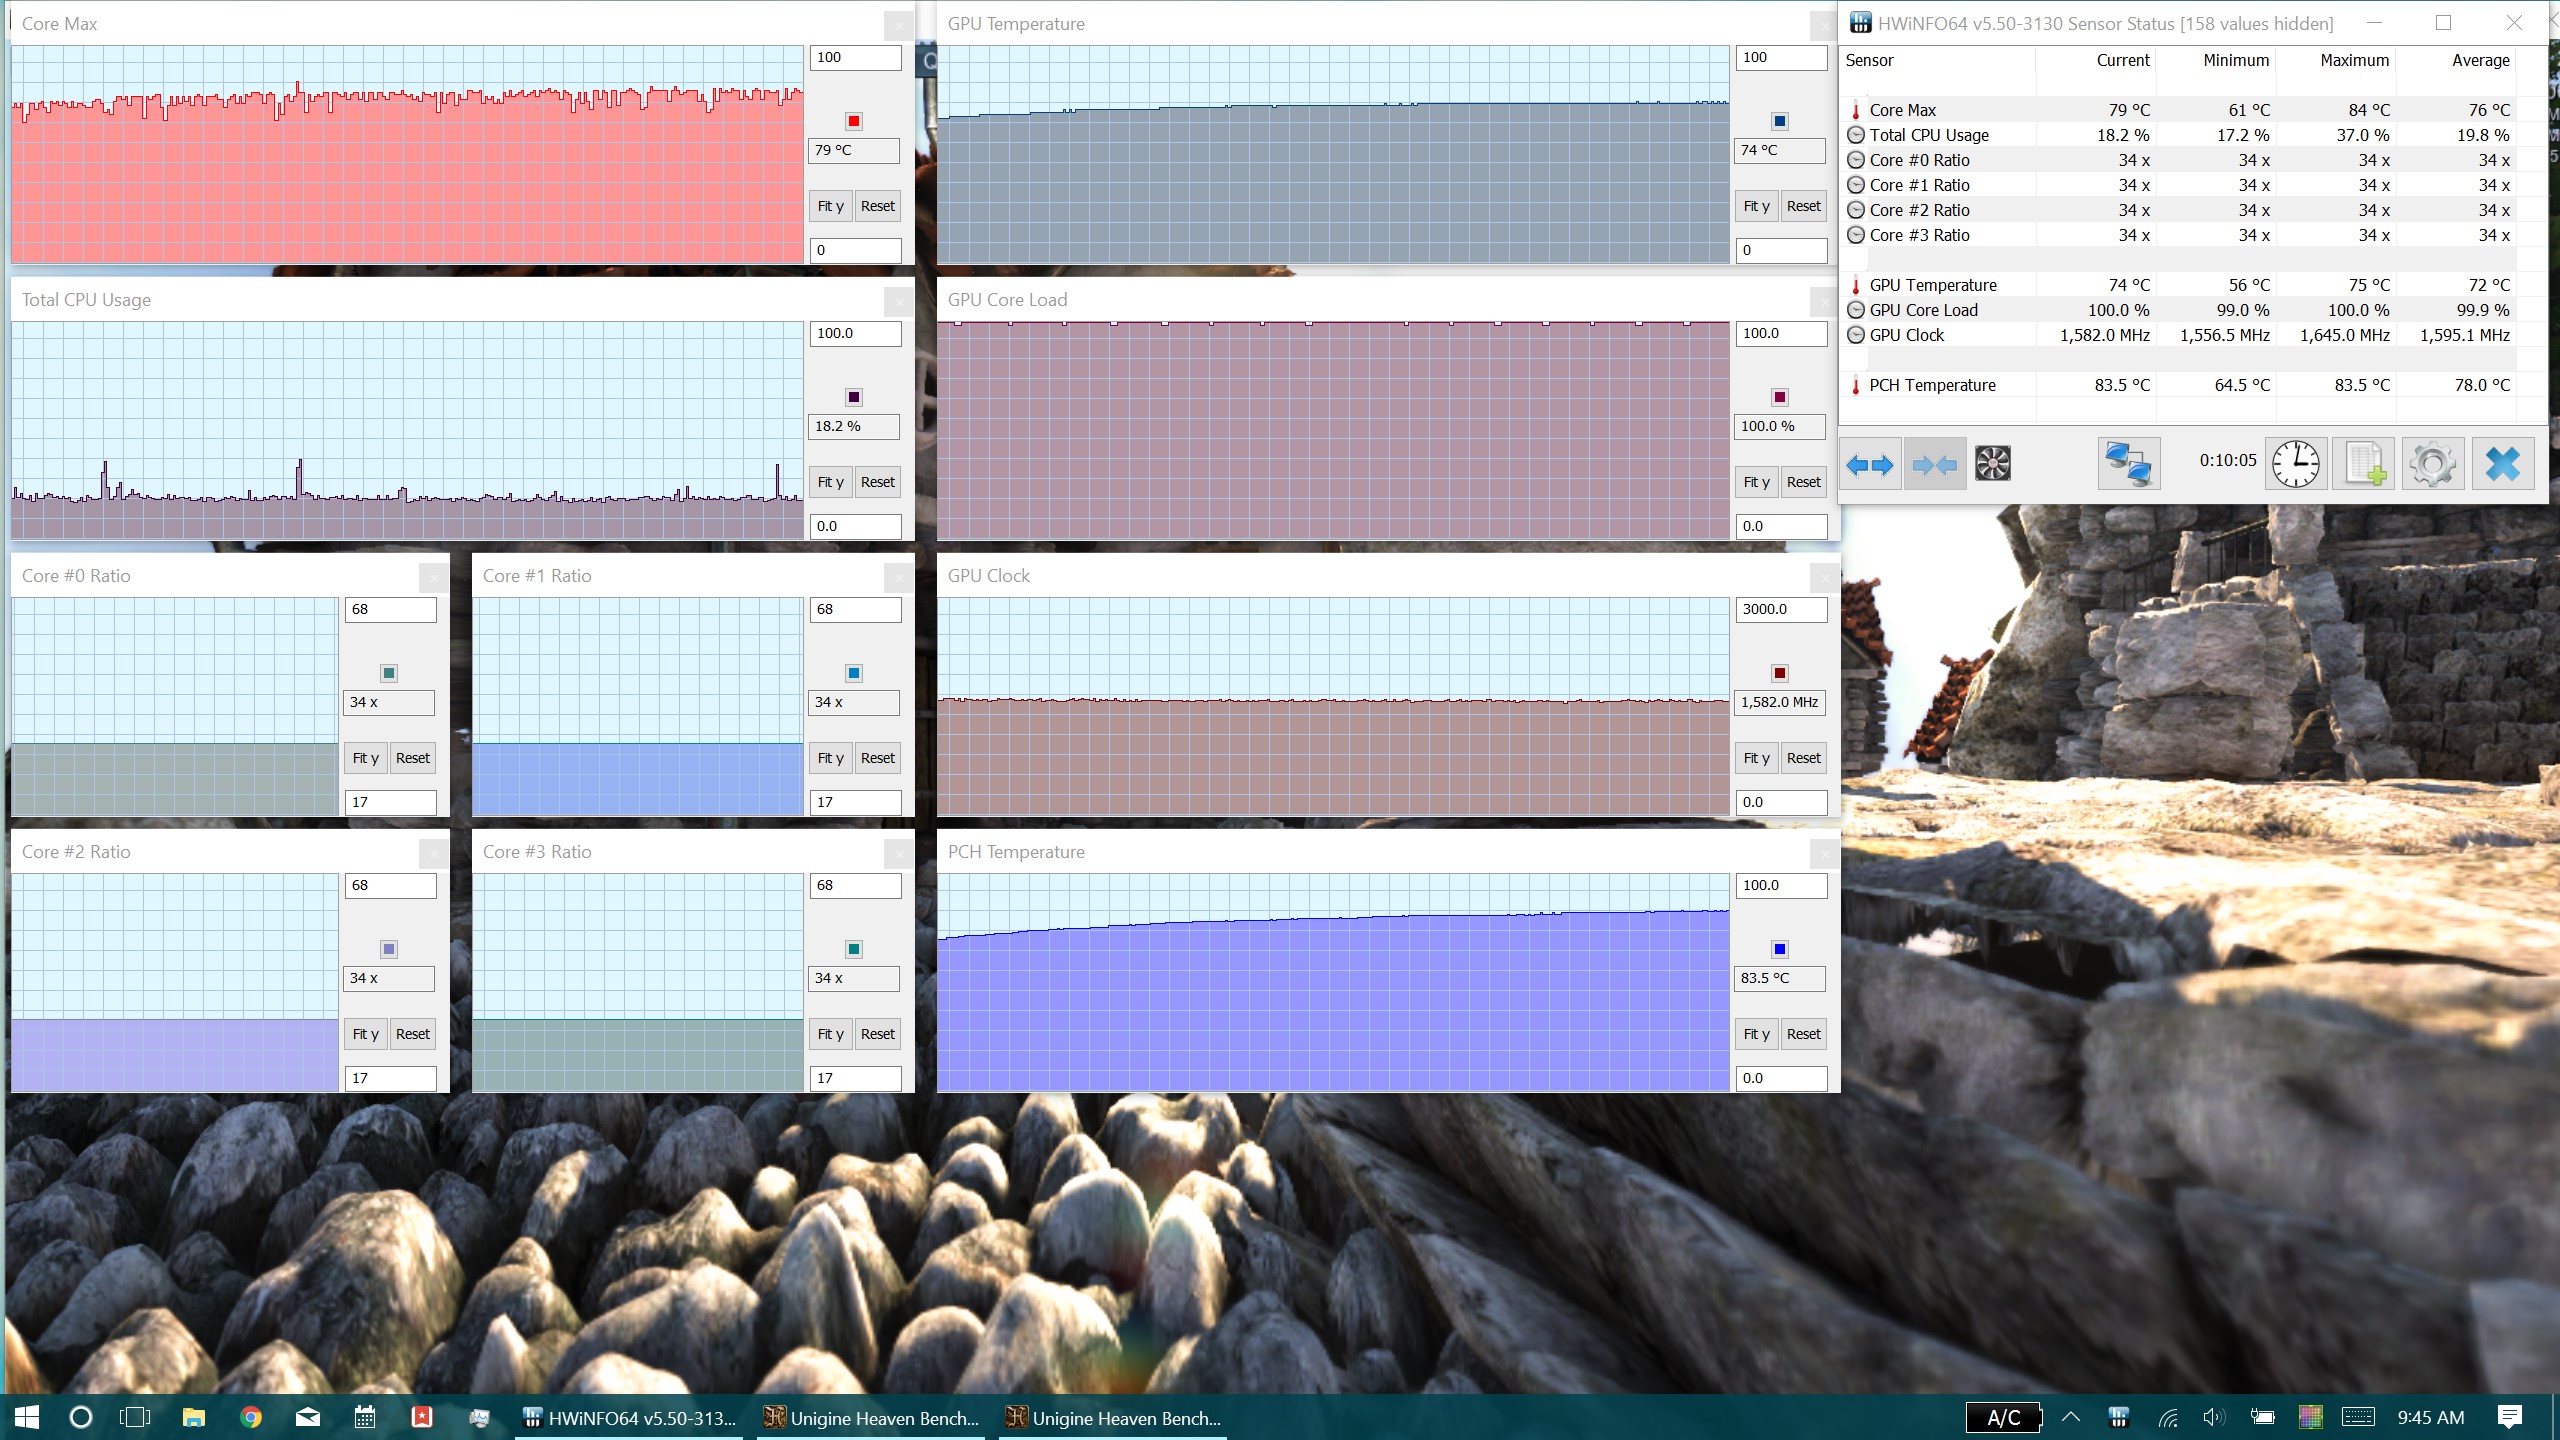The width and height of the screenshot is (2560, 1440).
Task: Click the GPU Clock maximum value 1,645.0 MHz
Action: 2344,336
